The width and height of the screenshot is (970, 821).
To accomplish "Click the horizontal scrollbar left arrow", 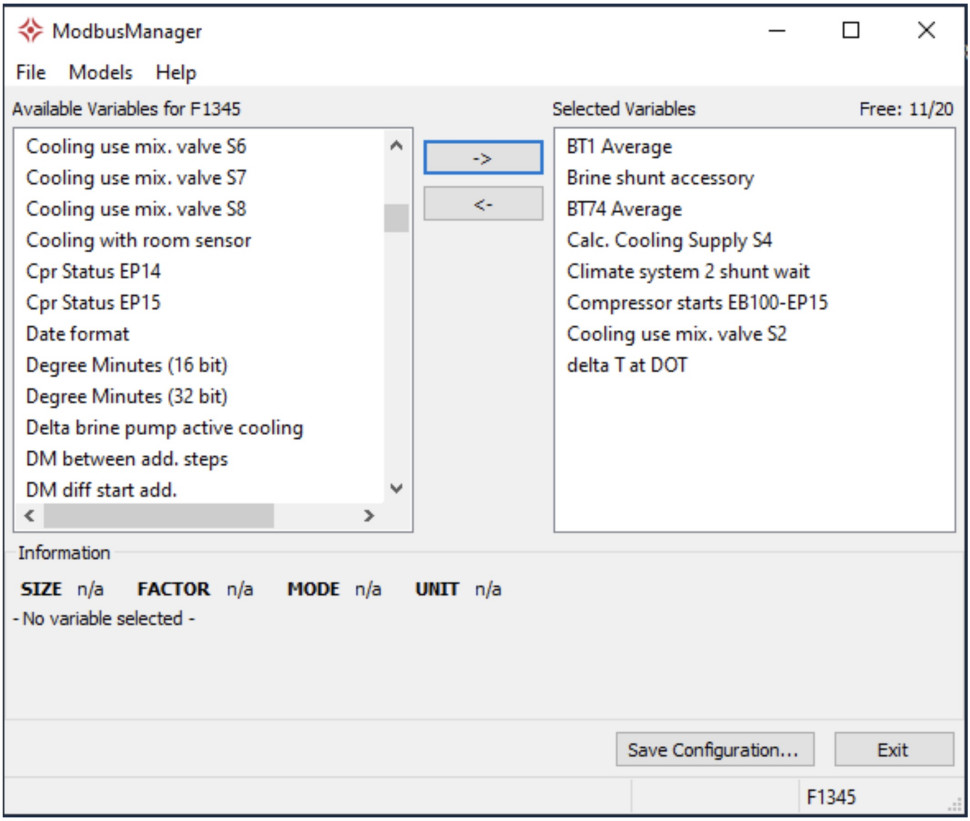I will click(29, 516).
